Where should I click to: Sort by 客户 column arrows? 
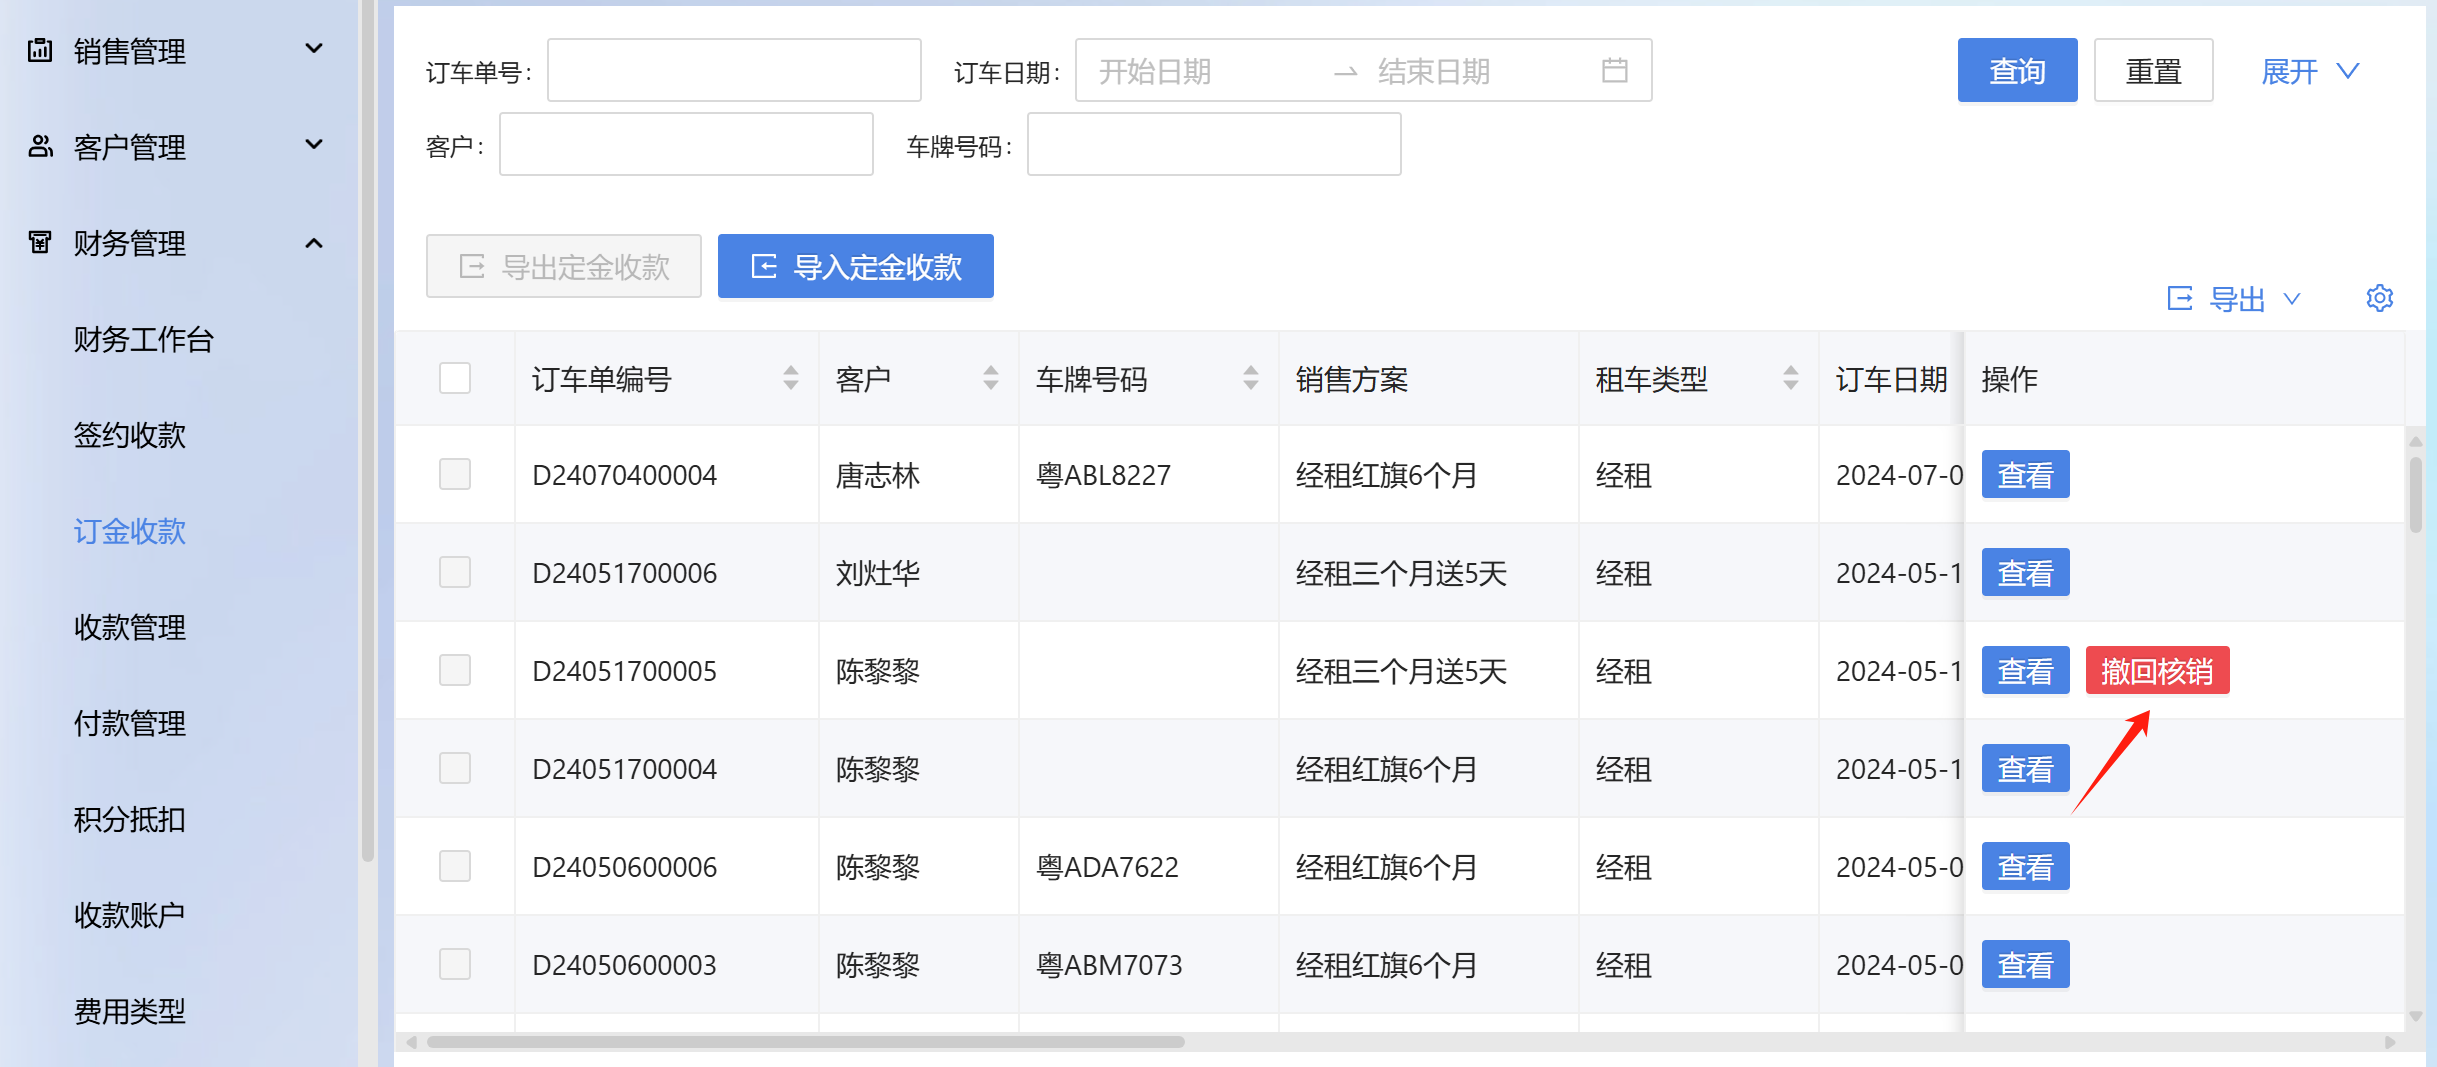[x=990, y=378]
